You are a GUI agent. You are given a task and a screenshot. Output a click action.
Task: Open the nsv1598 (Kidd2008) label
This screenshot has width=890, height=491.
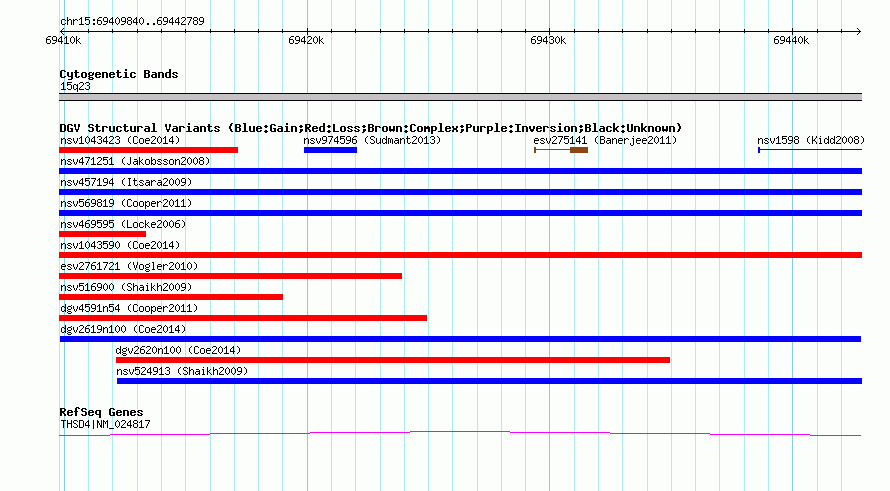pos(811,140)
